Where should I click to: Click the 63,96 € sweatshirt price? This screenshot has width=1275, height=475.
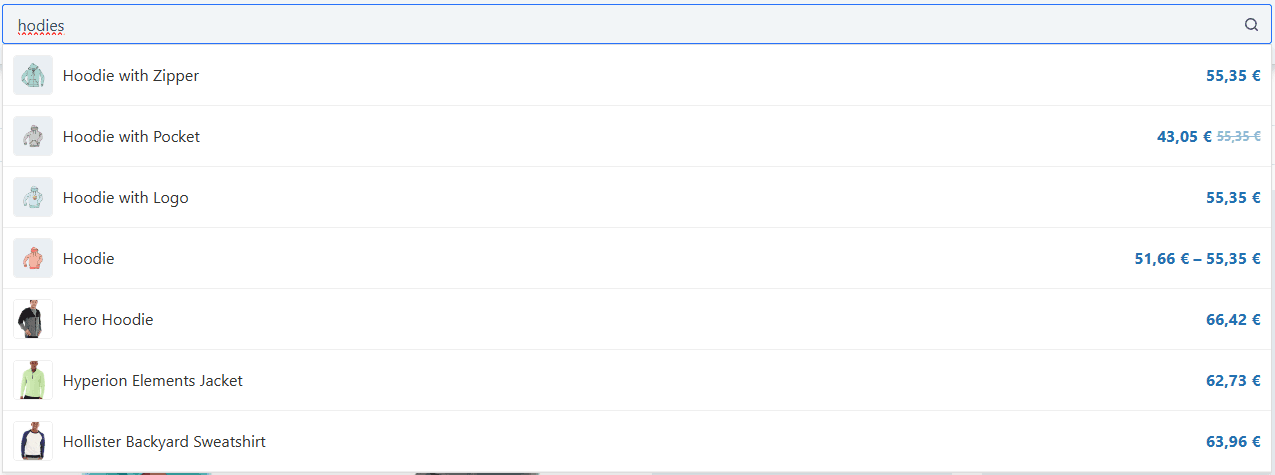point(1233,442)
